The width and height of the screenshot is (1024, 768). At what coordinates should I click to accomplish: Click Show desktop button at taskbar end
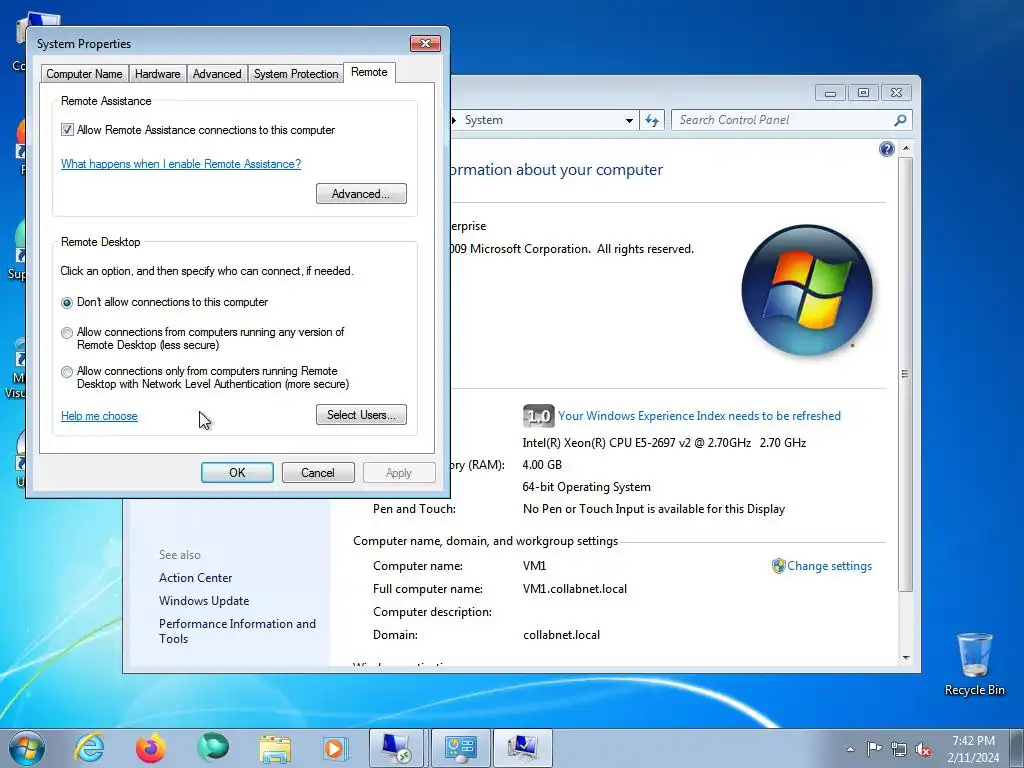[x=1017, y=748]
